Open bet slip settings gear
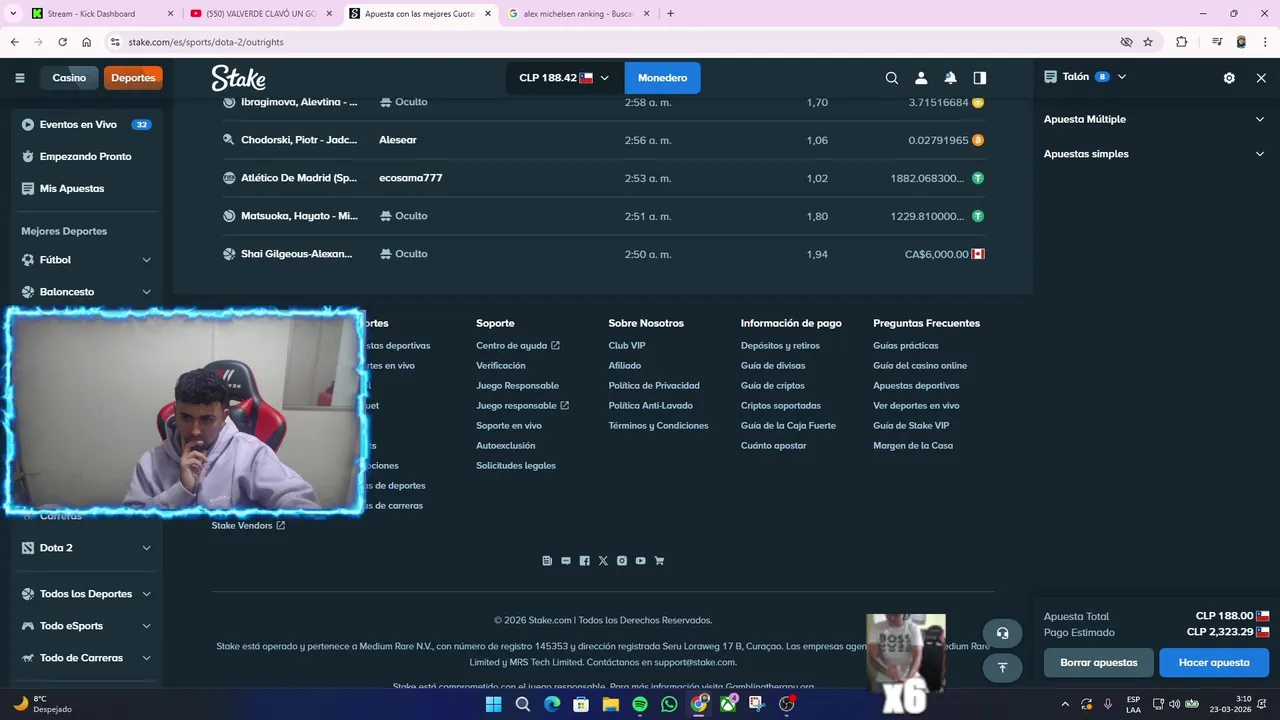The width and height of the screenshot is (1280, 720). (x=1229, y=78)
